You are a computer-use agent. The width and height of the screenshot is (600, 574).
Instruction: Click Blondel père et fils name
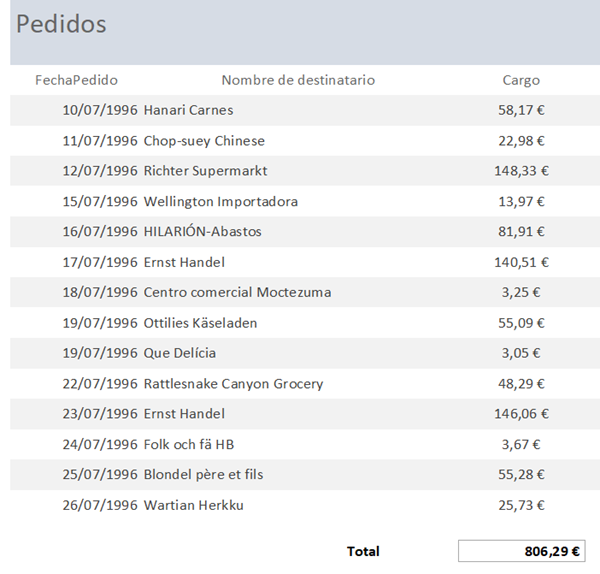click(203, 474)
